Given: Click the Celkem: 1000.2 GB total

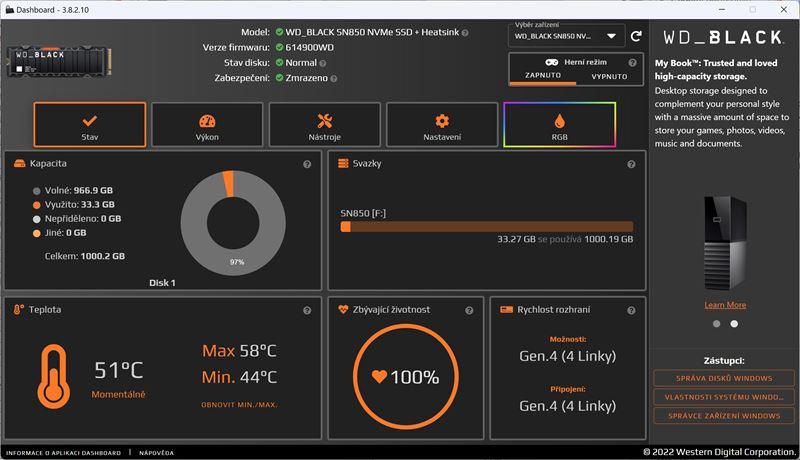Looking at the screenshot, I should (85, 256).
